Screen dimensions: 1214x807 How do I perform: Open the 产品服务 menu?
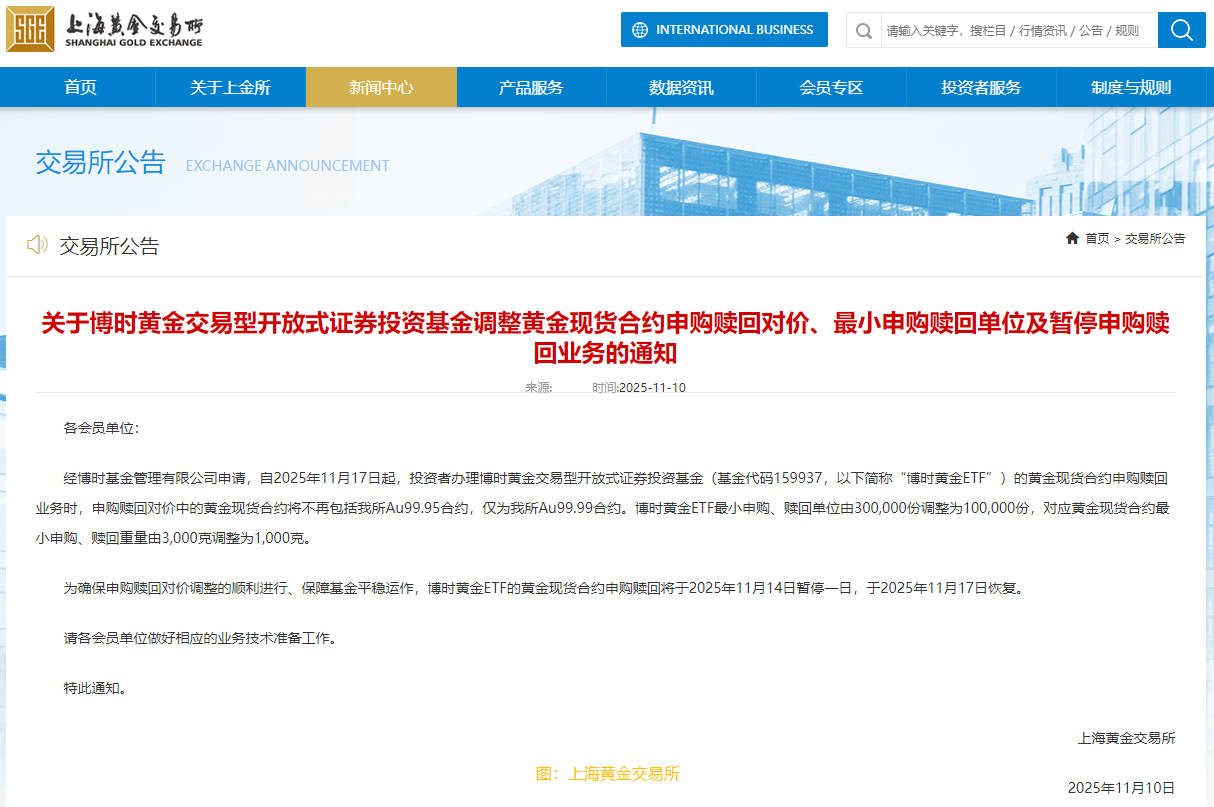click(x=531, y=87)
